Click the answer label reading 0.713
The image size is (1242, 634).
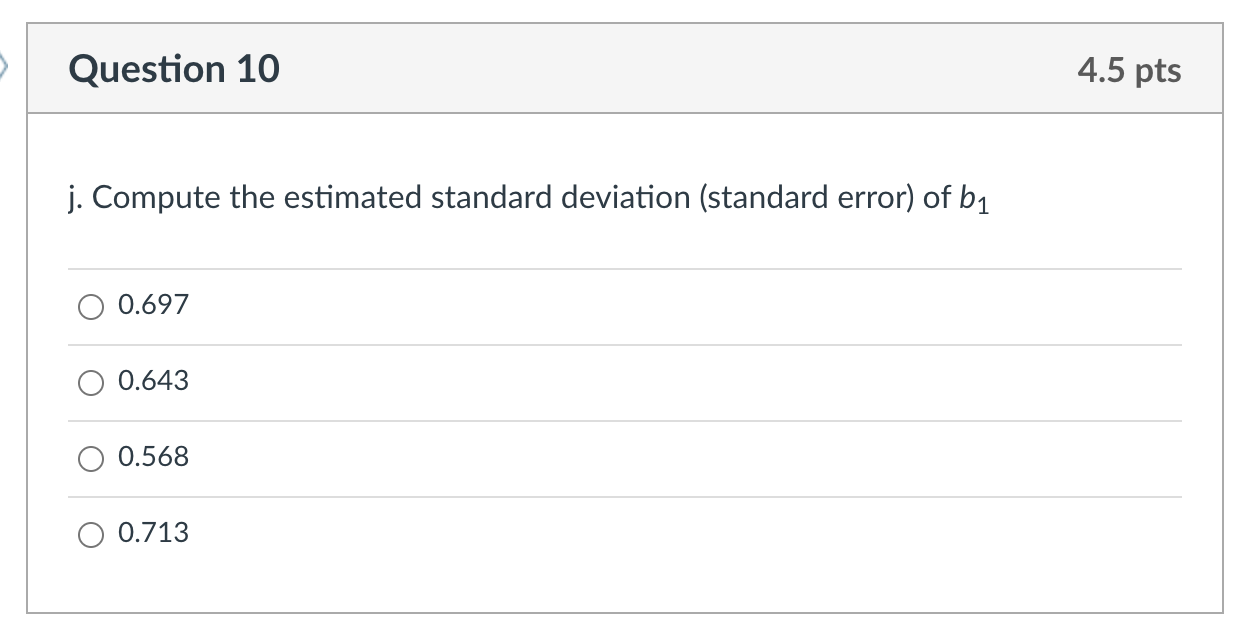coord(152,533)
